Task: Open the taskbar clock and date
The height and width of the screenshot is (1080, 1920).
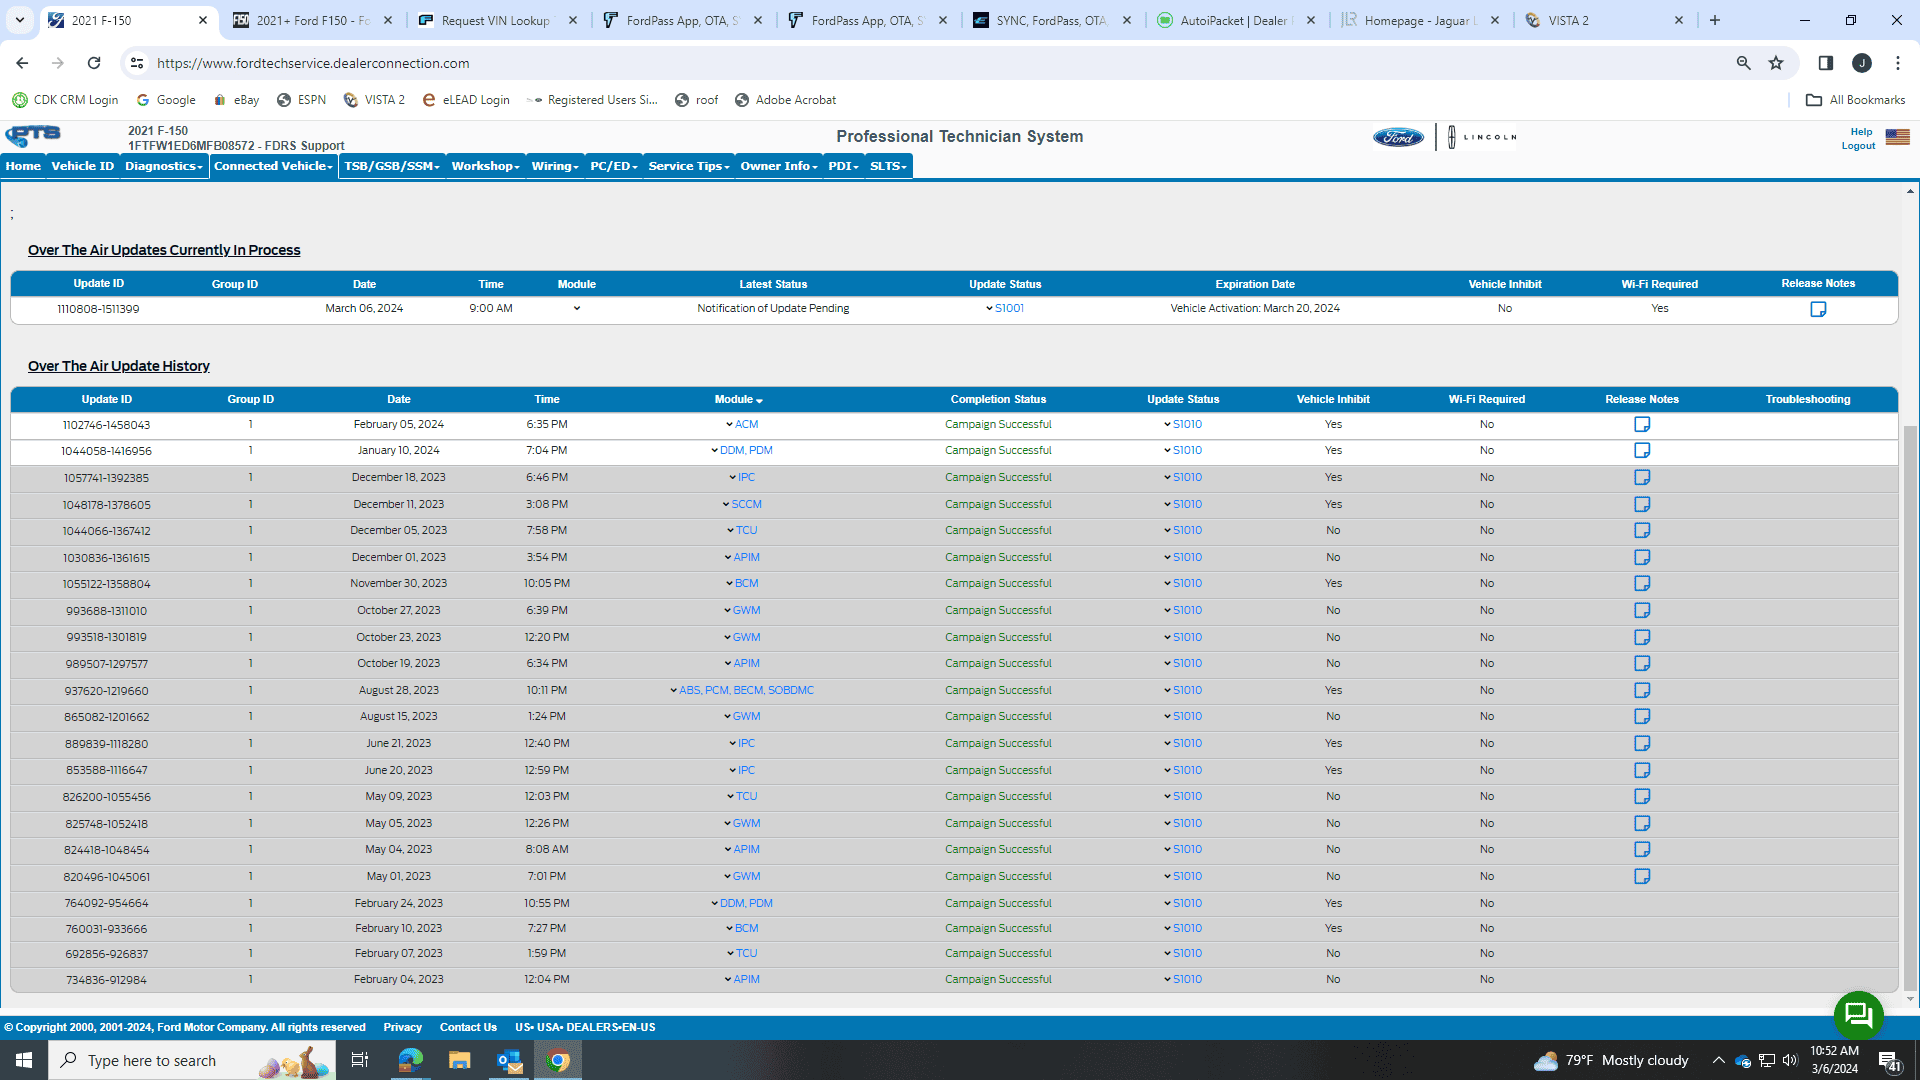Action: [x=1834, y=1060]
